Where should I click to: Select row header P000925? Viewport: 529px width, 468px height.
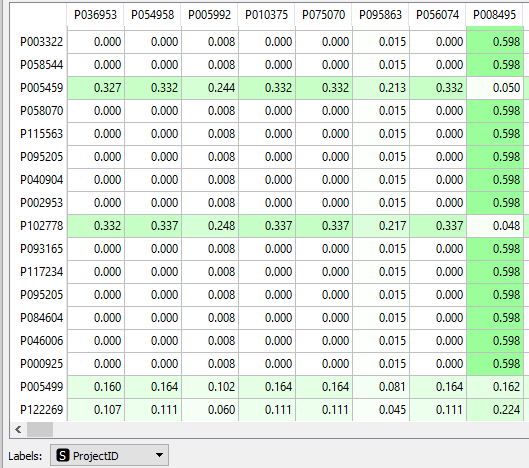coord(39,364)
